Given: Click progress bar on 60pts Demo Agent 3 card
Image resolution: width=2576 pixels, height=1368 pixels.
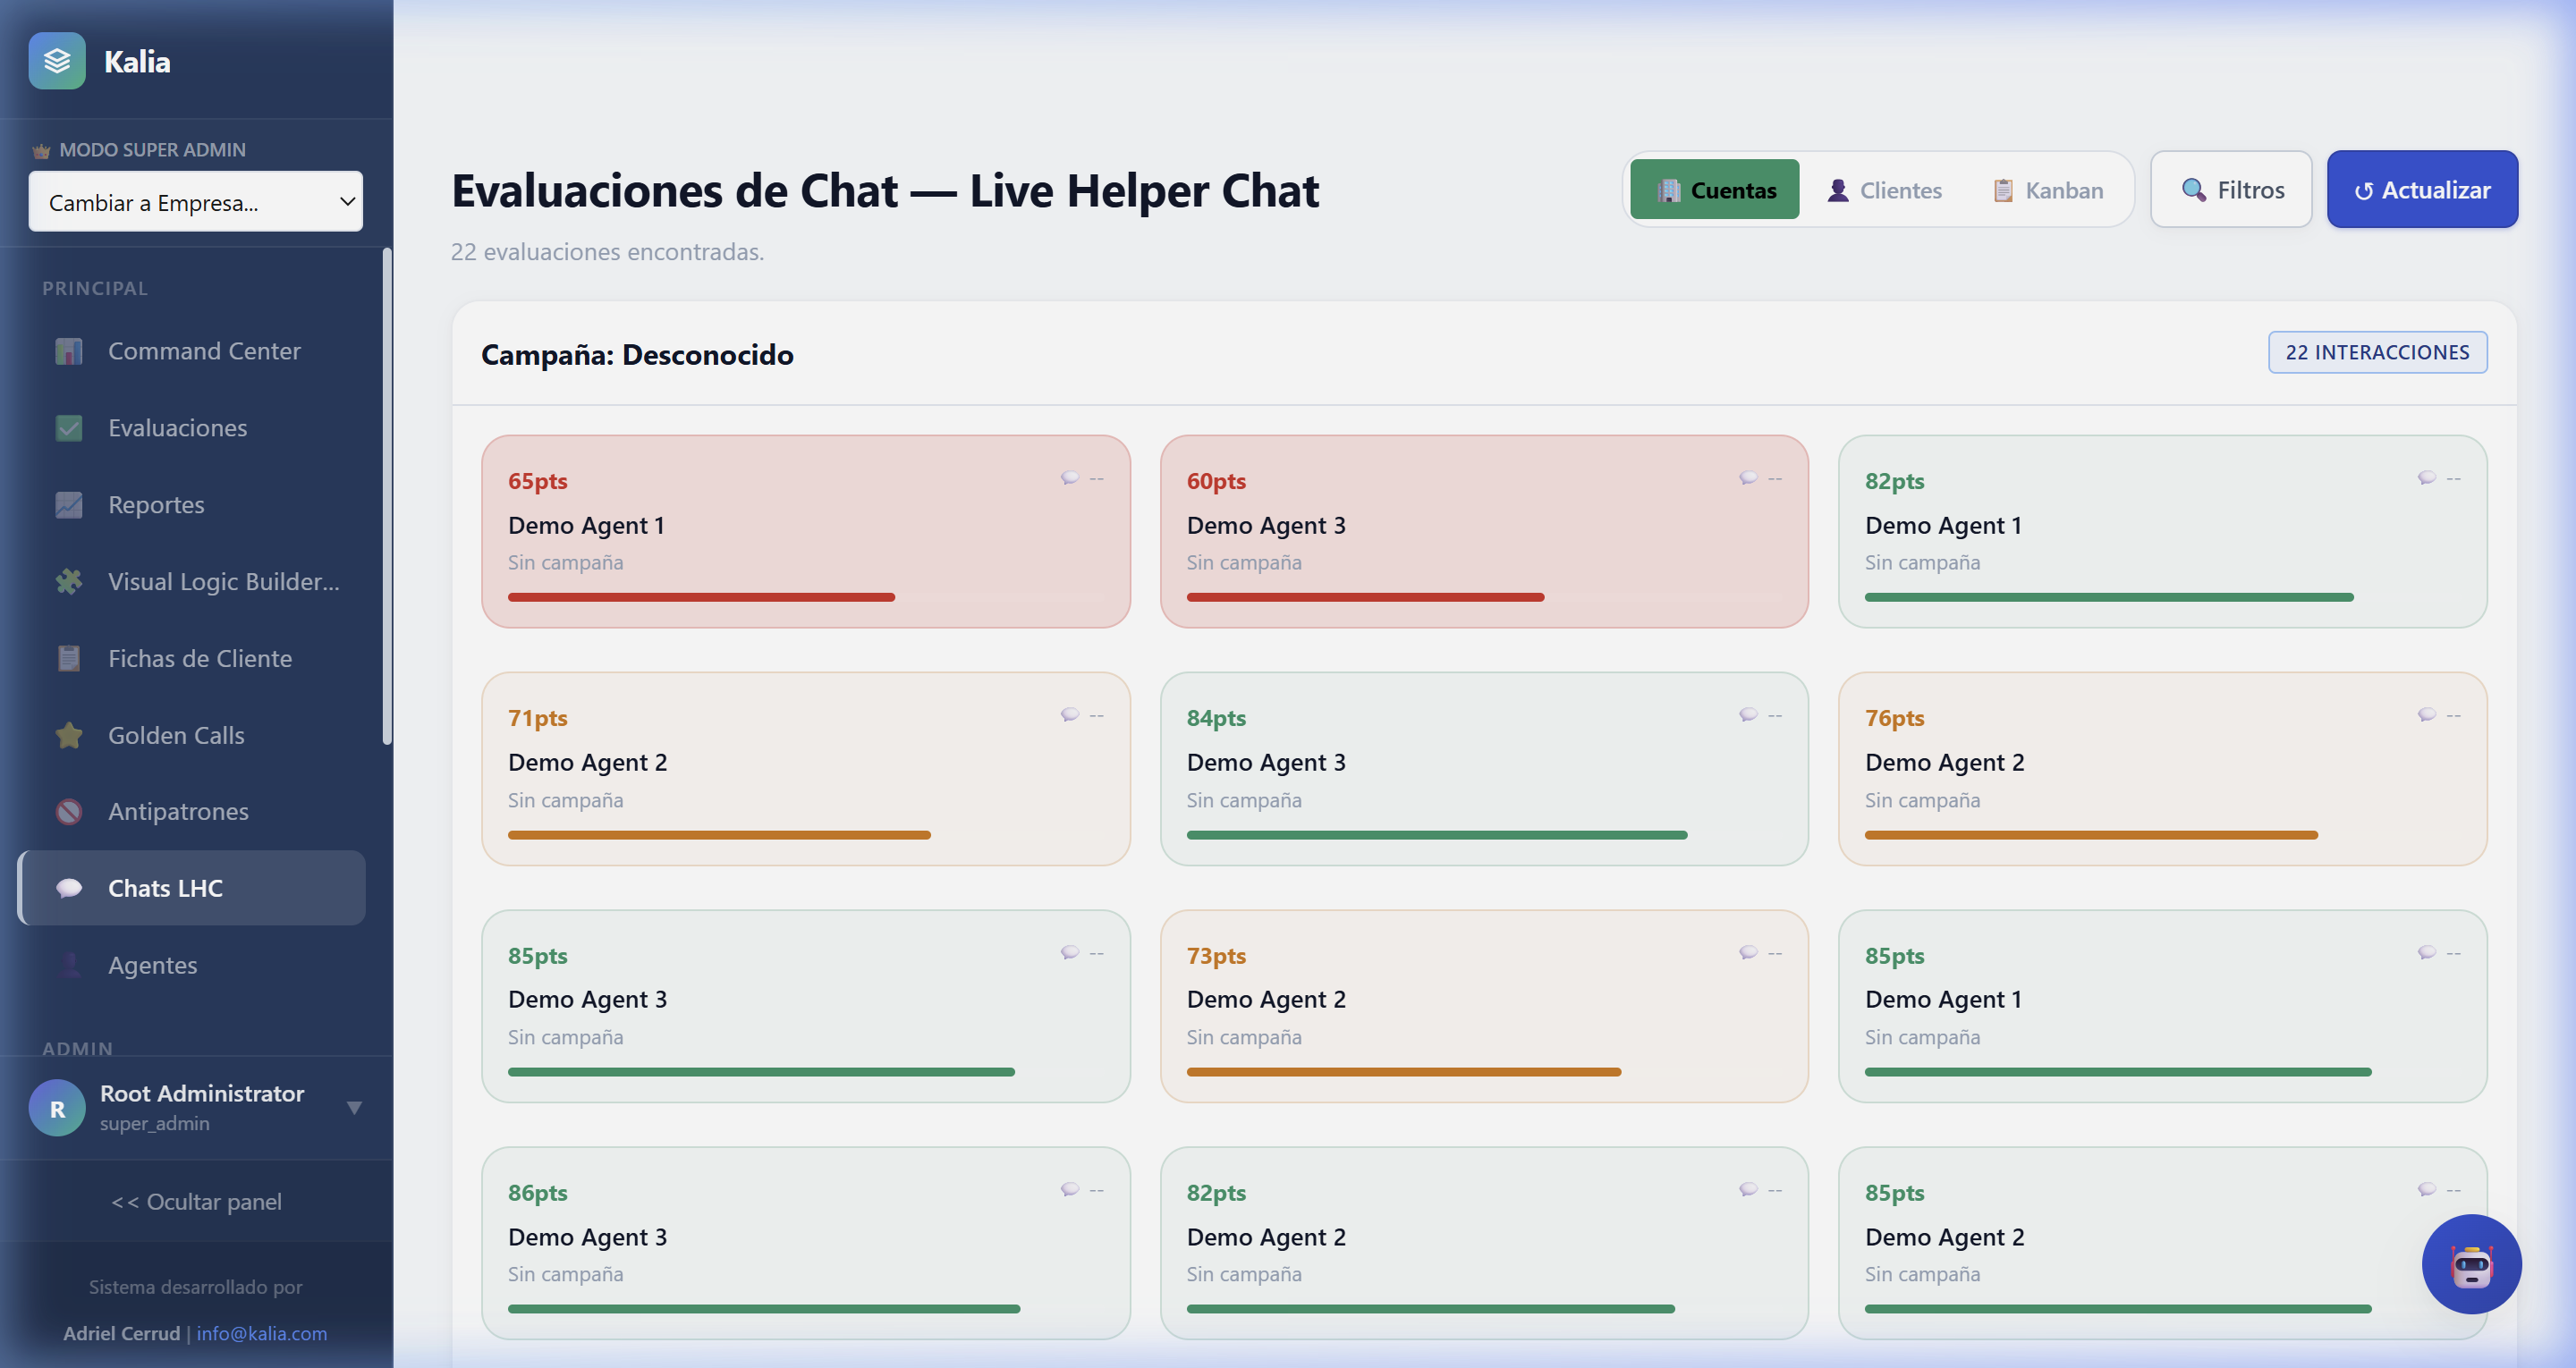Looking at the screenshot, I should (1364, 597).
